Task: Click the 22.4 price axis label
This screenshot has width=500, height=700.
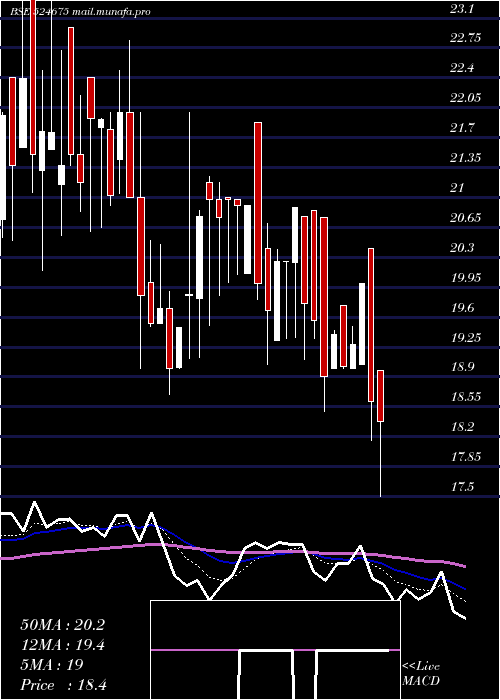Action: click(462, 68)
